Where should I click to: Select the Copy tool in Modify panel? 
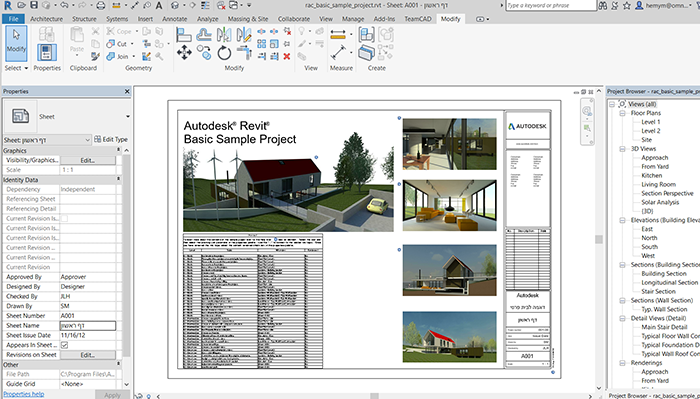[204, 53]
